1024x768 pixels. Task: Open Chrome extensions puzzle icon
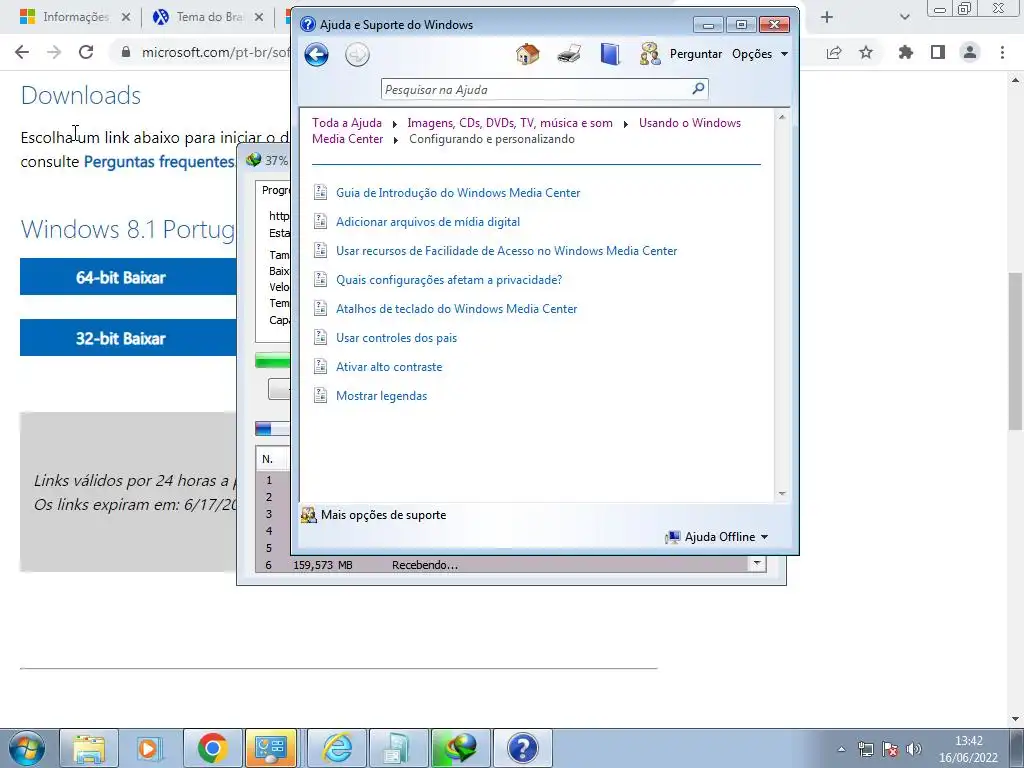coord(905,52)
